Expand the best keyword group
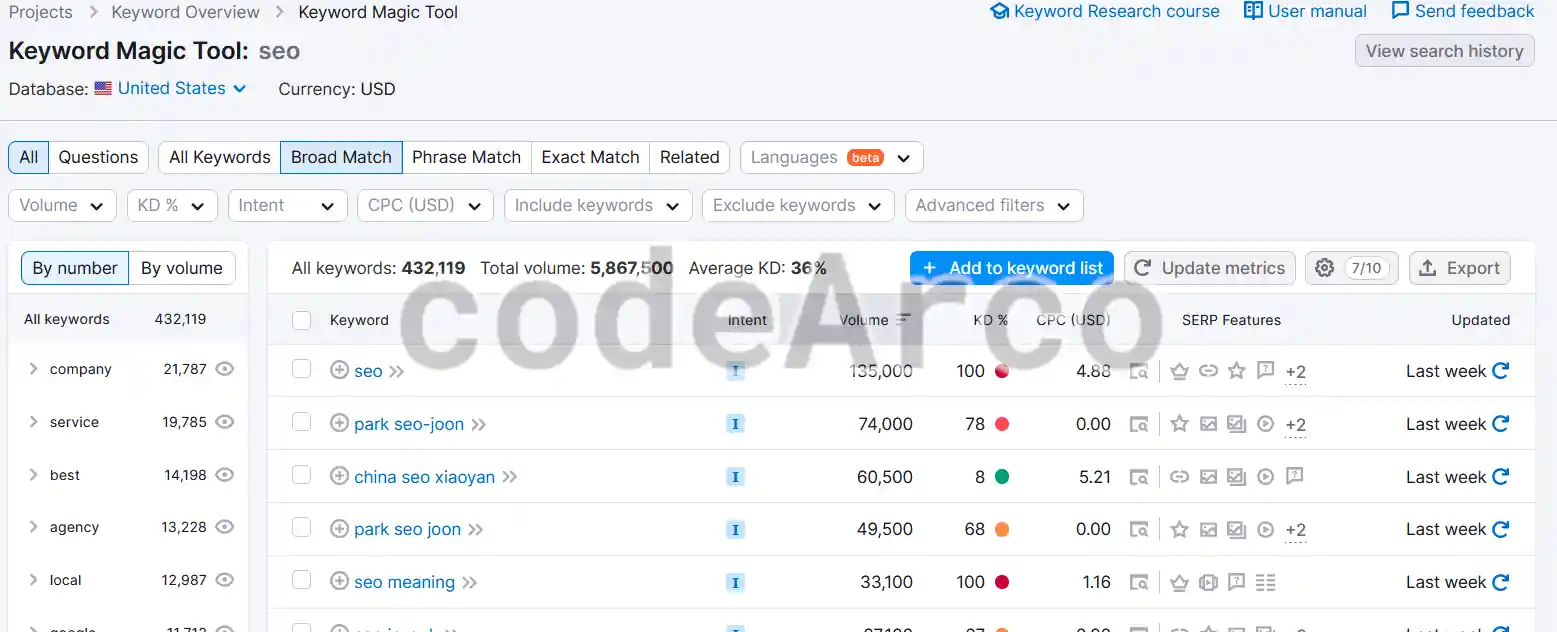Viewport: 1557px width, 632px height. [x=33, y=475]
